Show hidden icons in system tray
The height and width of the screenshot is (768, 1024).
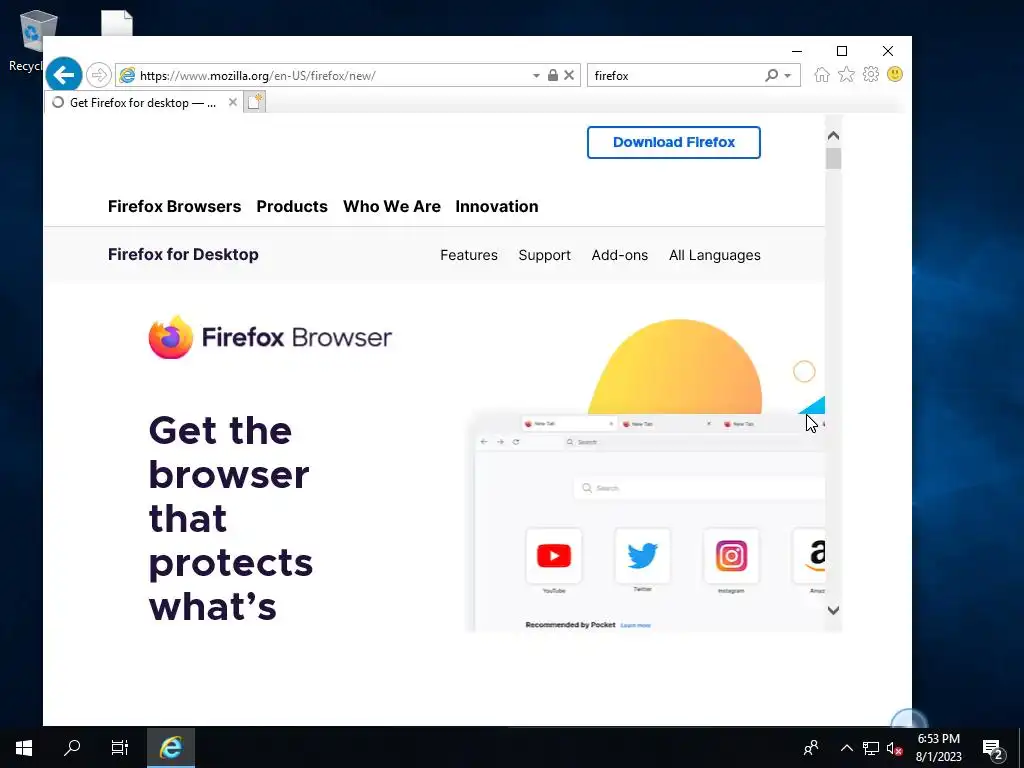[x=846, y=748]
